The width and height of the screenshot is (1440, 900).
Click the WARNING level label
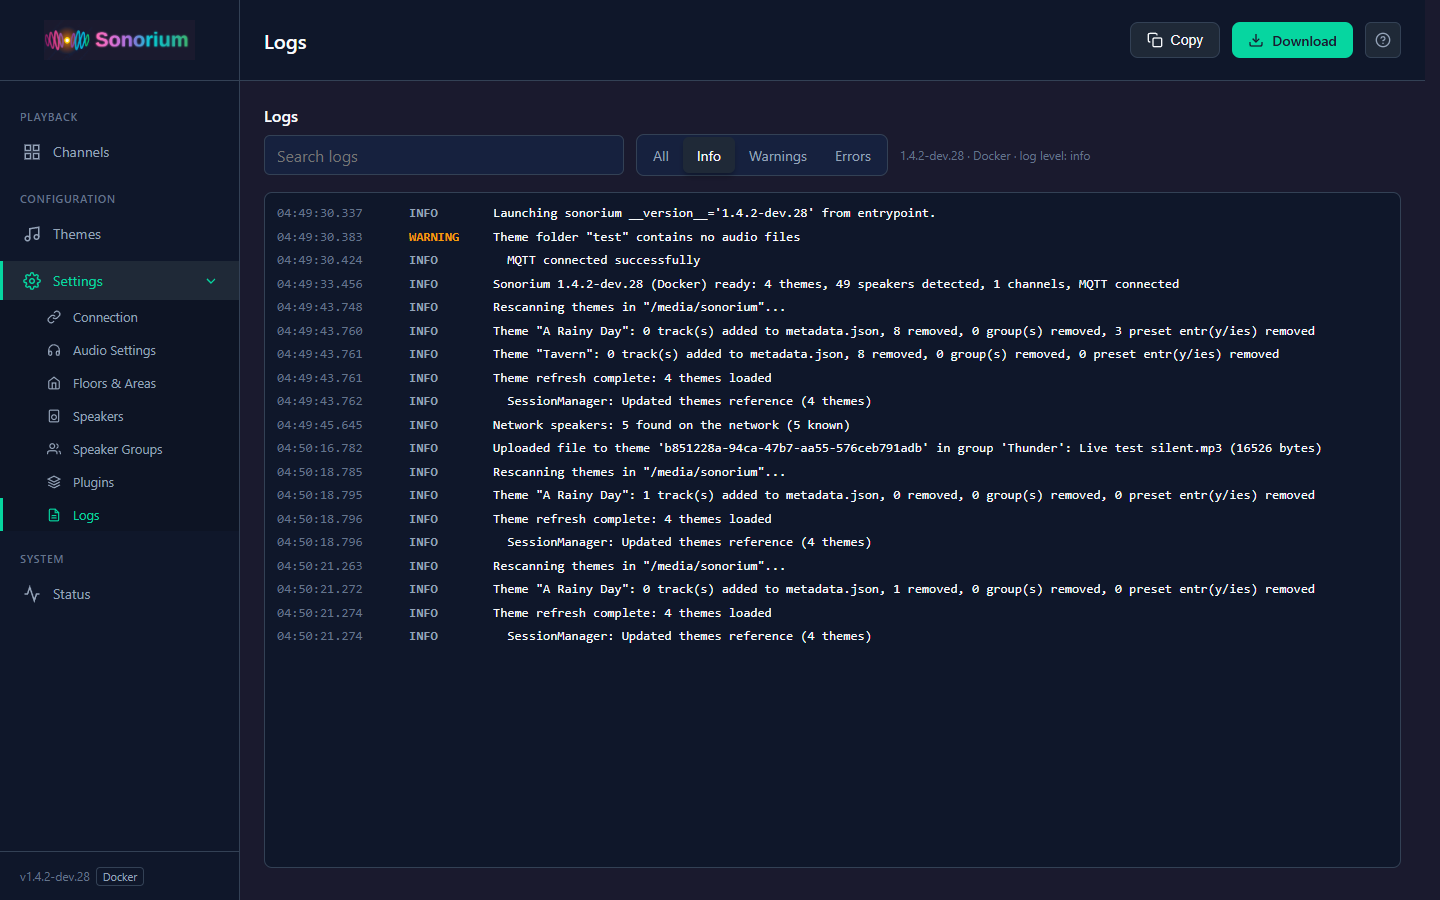point(434,237)
